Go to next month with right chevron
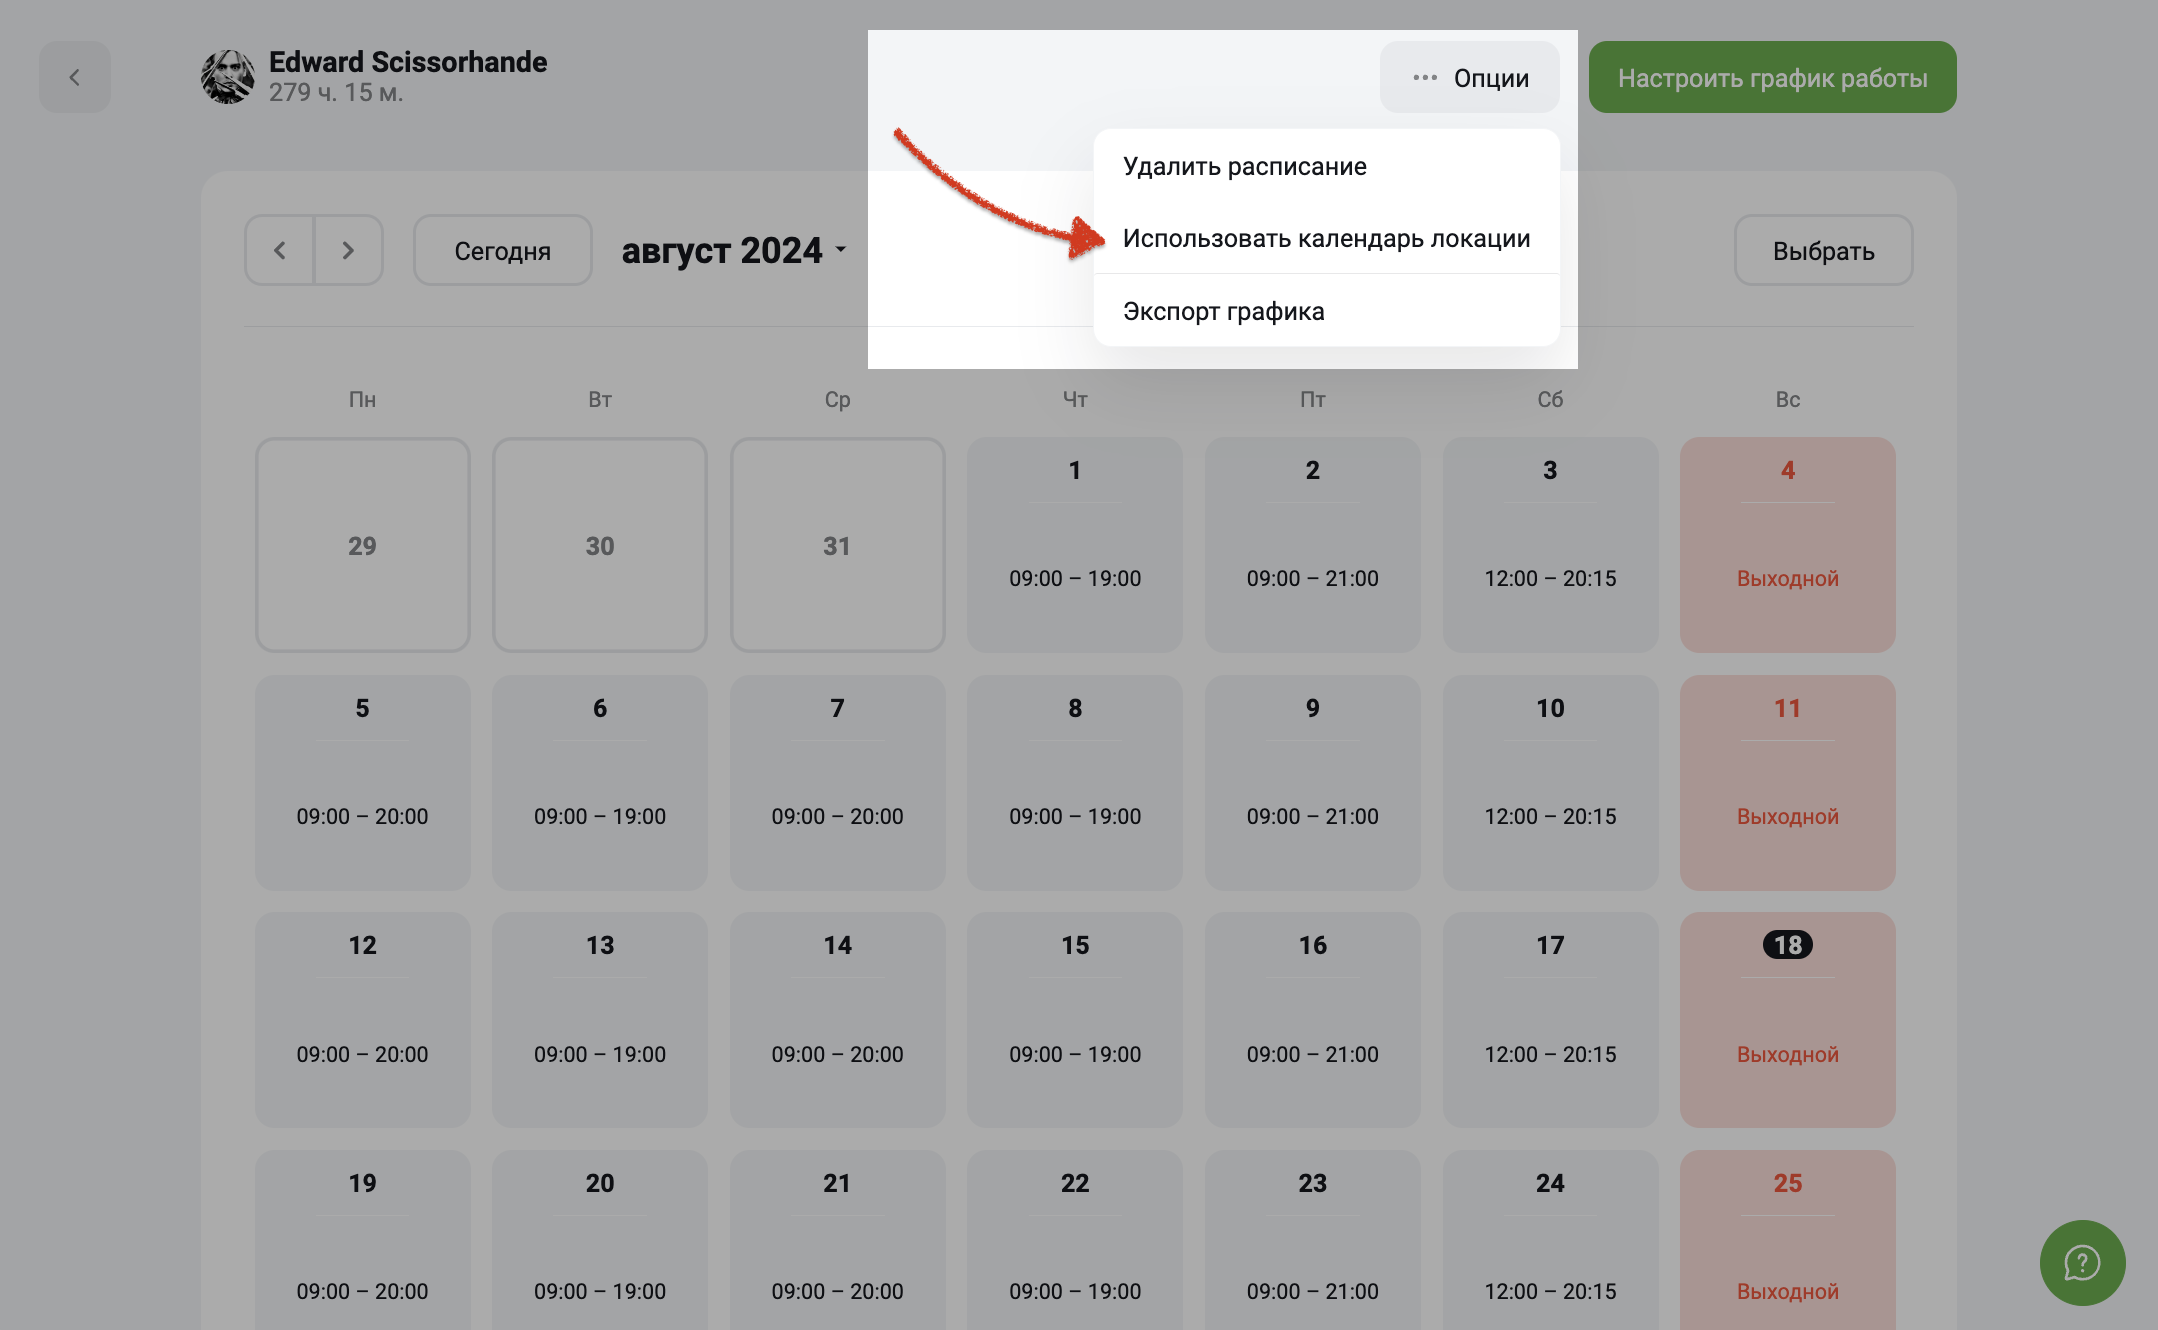This screenshot has height=1330, width=2158. click(348, 250)
